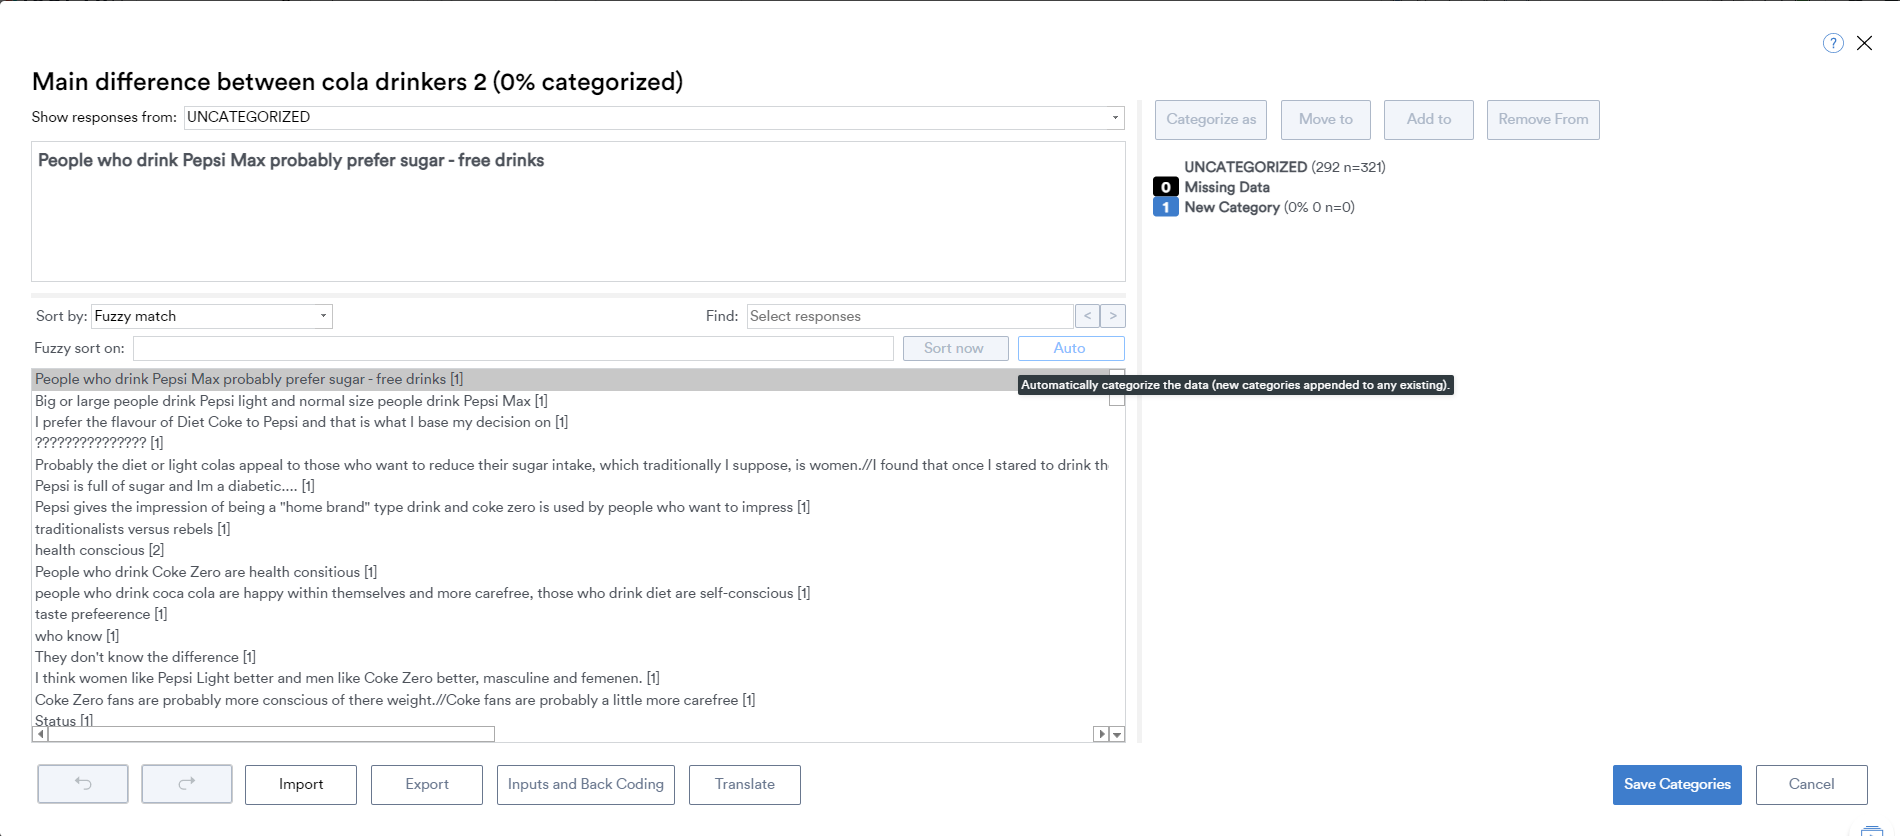Image resolution: width=1900 pixels, height=836 pixels.
Task: Open the Show responses from dropdown
Action: tap(654, 117)
